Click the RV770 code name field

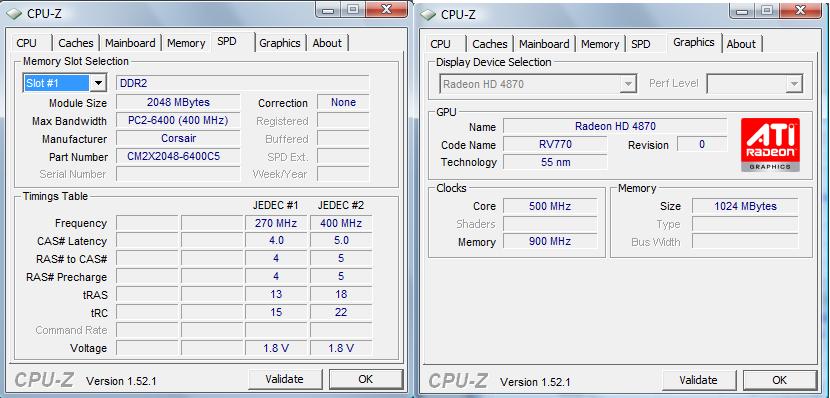(555, 144)
